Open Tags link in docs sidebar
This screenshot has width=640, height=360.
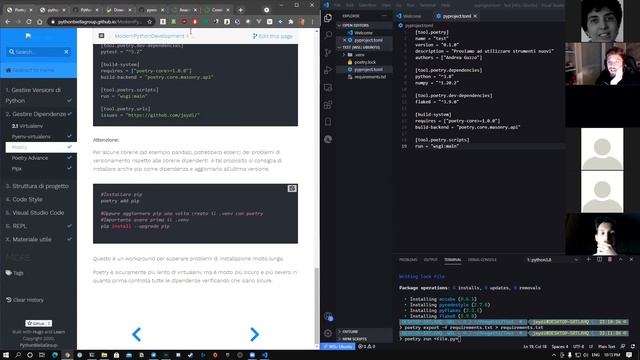(15, 273)
